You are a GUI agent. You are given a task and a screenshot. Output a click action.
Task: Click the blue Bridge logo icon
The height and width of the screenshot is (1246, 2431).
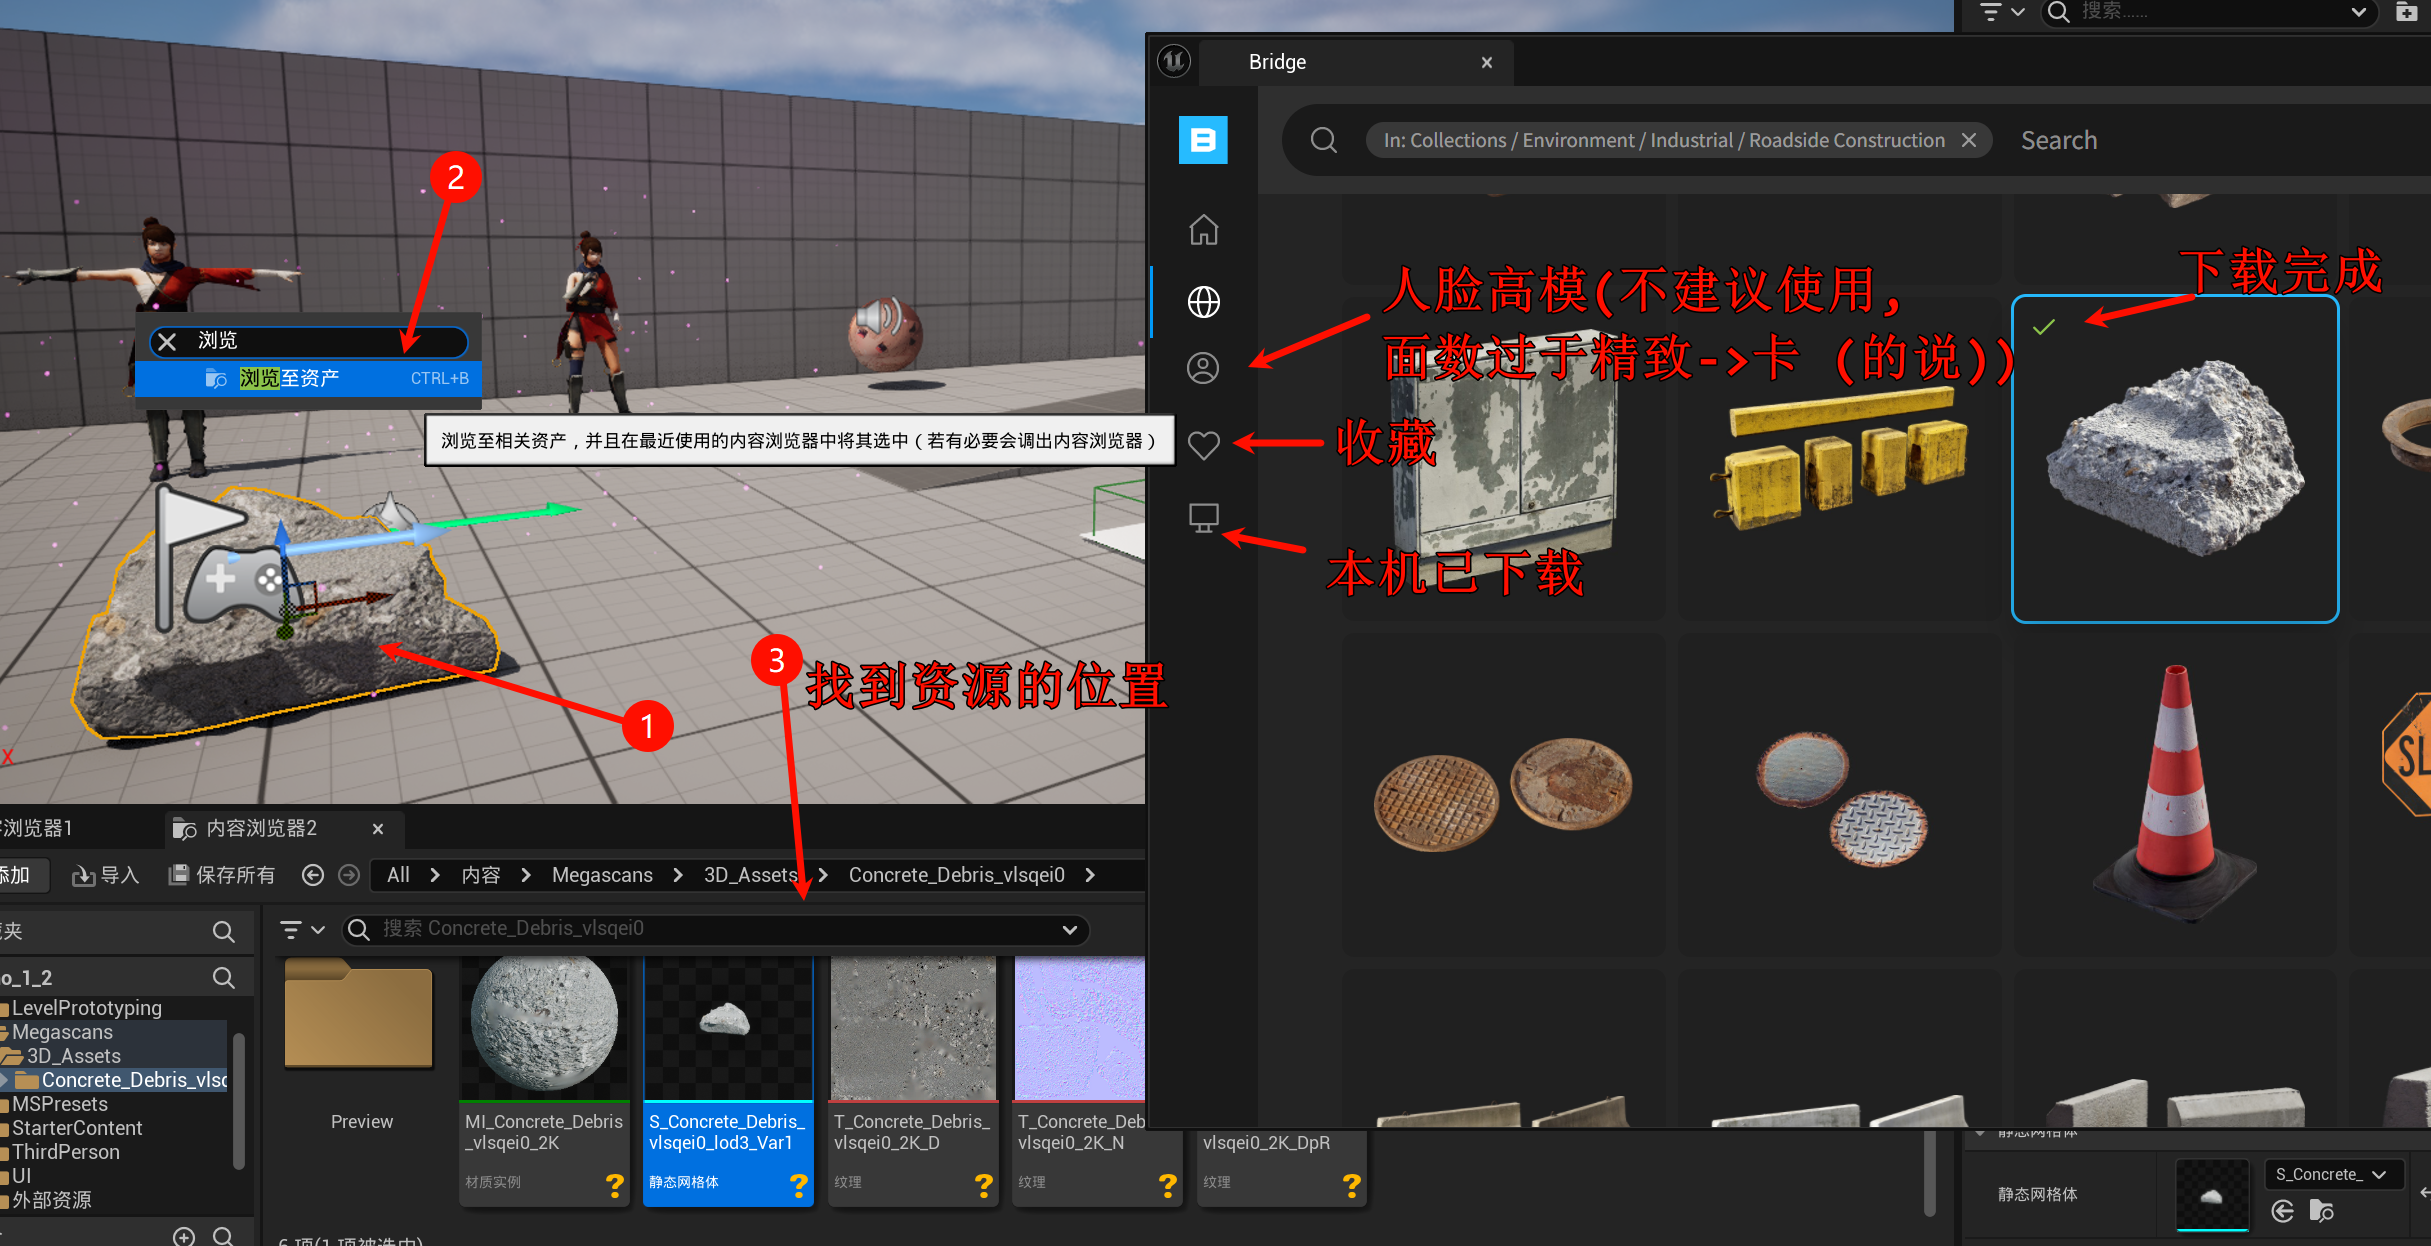[x=1203, y=140]
